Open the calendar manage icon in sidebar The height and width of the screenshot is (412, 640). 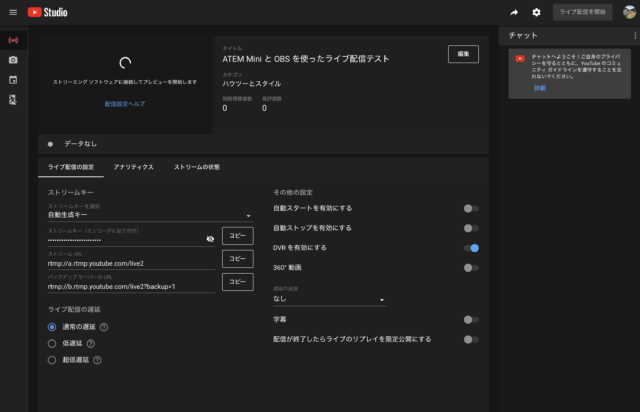13,79
